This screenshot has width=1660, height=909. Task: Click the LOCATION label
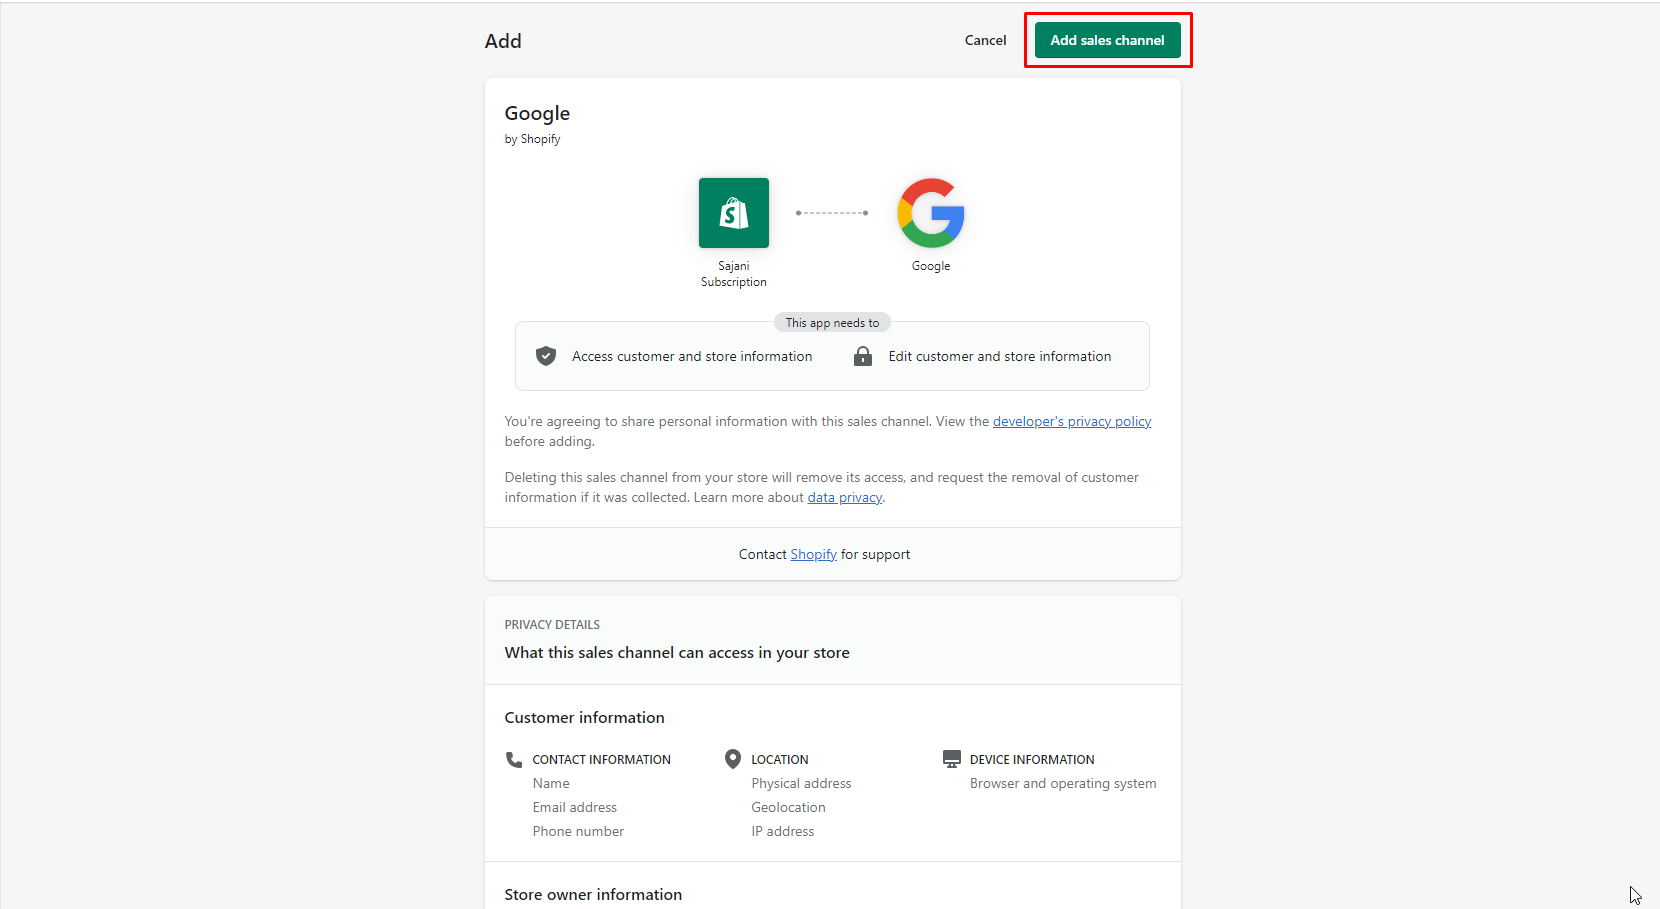(x=780, y=759)
